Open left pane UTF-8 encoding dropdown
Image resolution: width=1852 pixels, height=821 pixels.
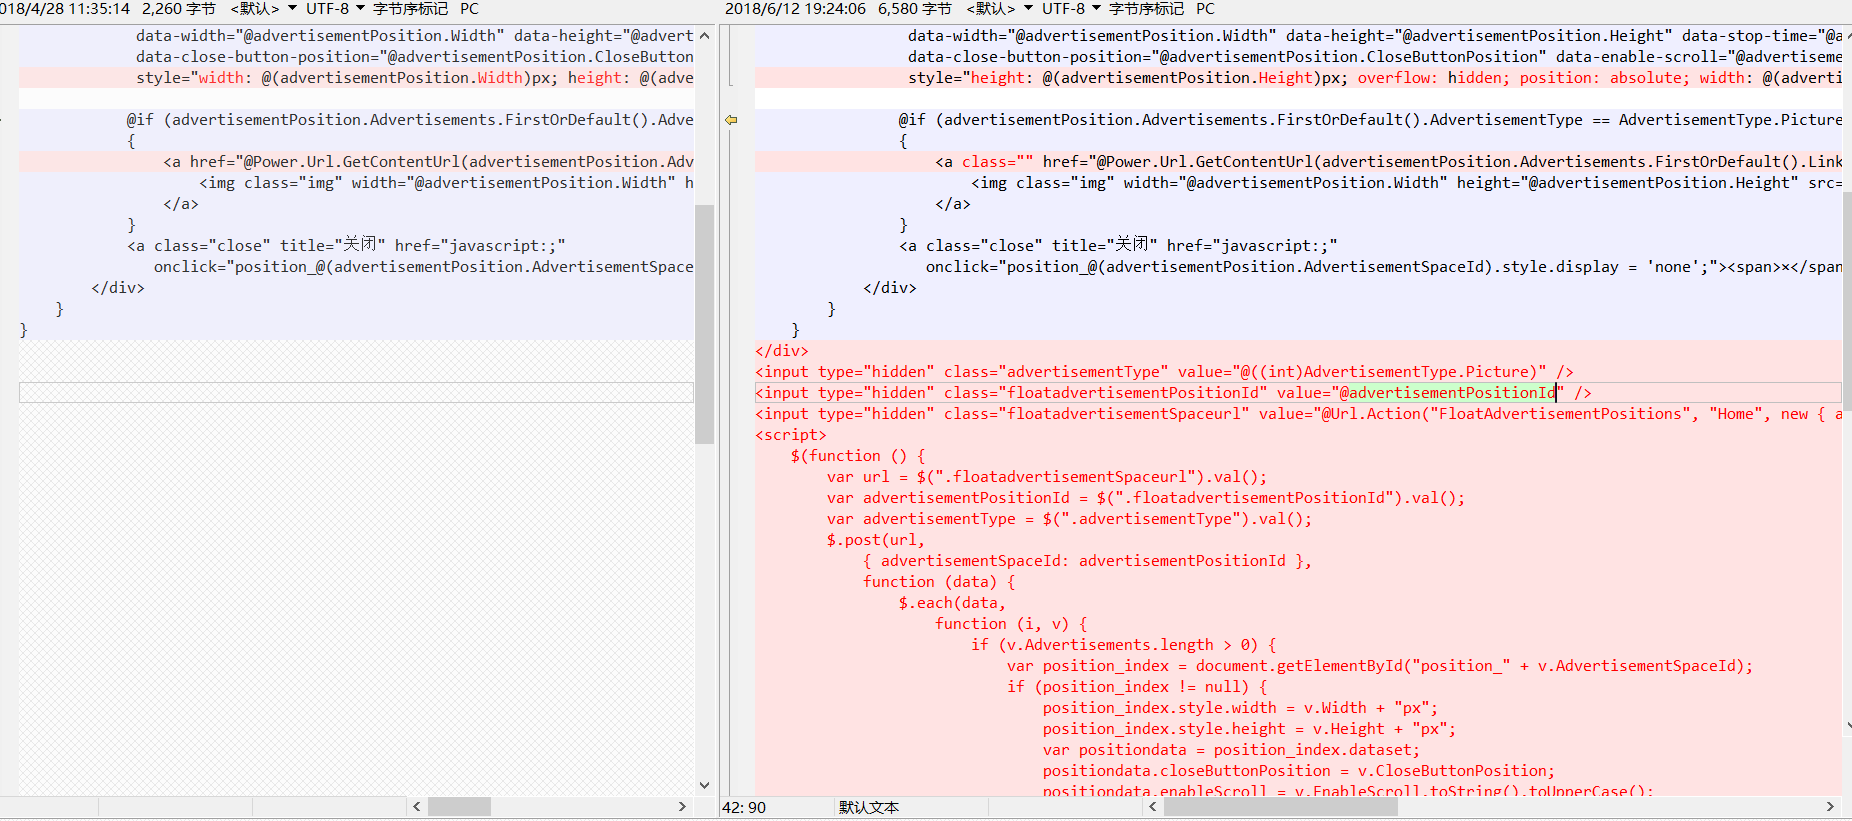coord(335,9)
